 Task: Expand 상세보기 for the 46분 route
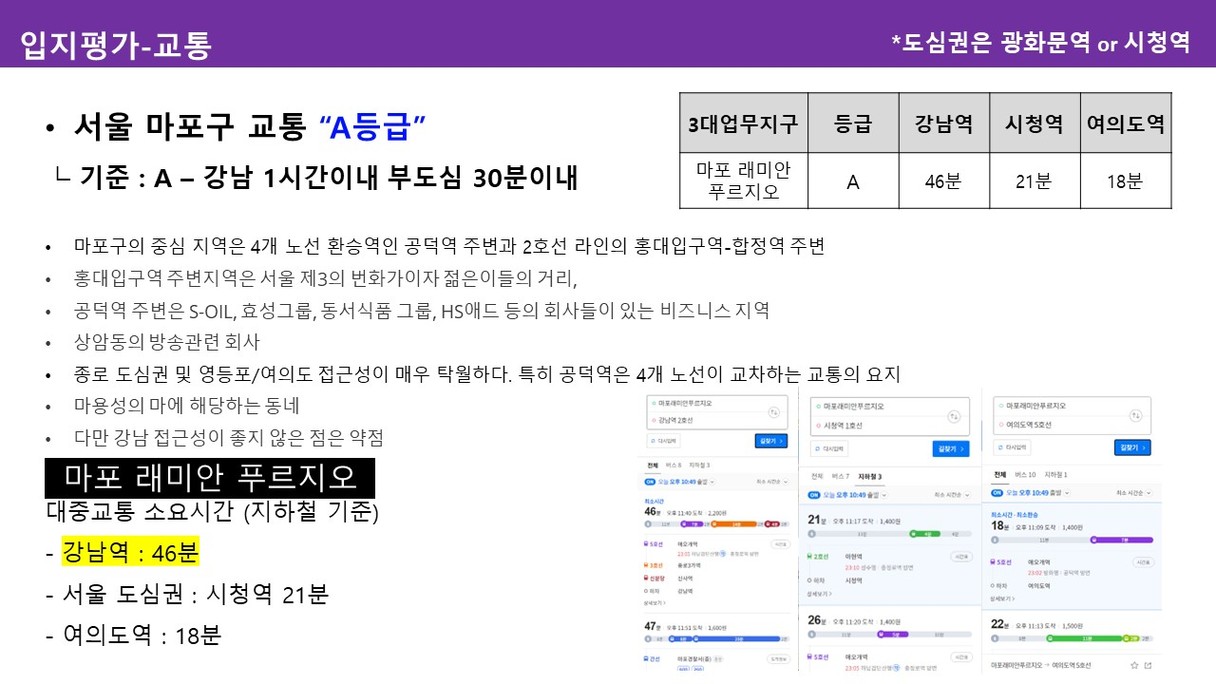point(653,603)
